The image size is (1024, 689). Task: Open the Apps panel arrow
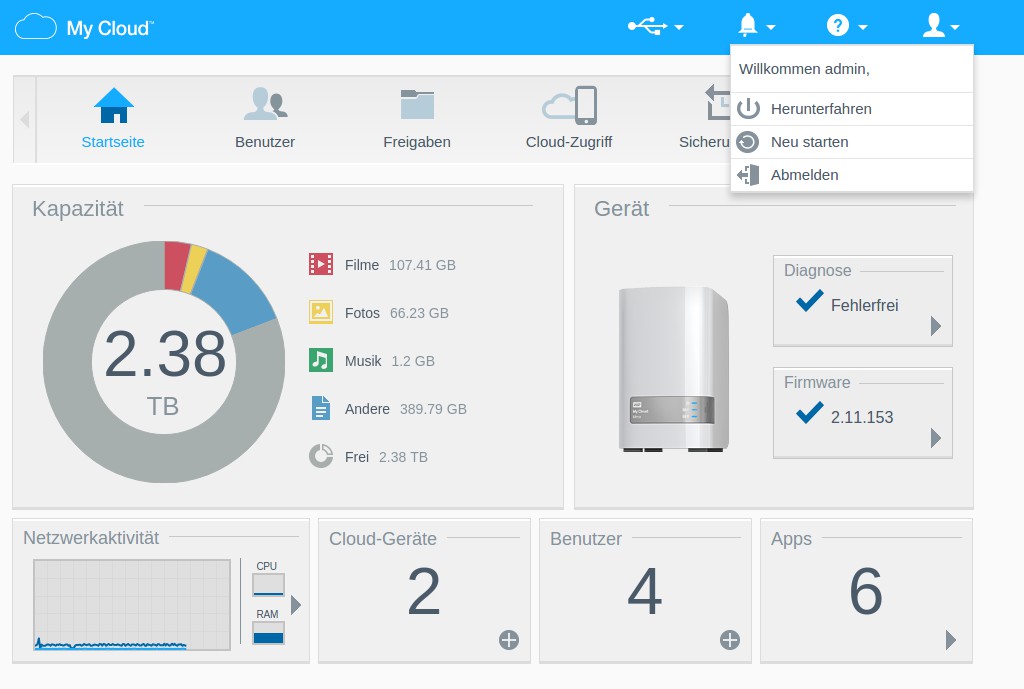(x=951, y=640)
